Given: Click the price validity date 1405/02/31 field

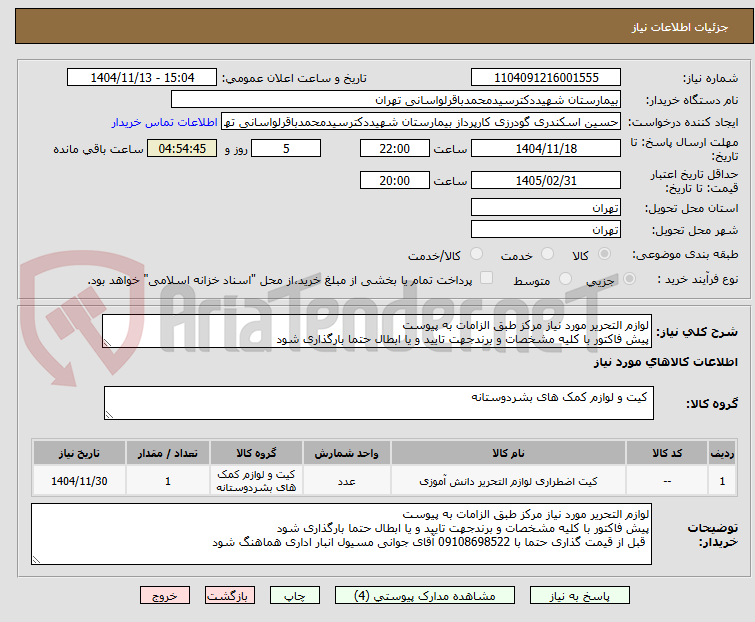Looking at the screenshot, I should tap(546, 180).
